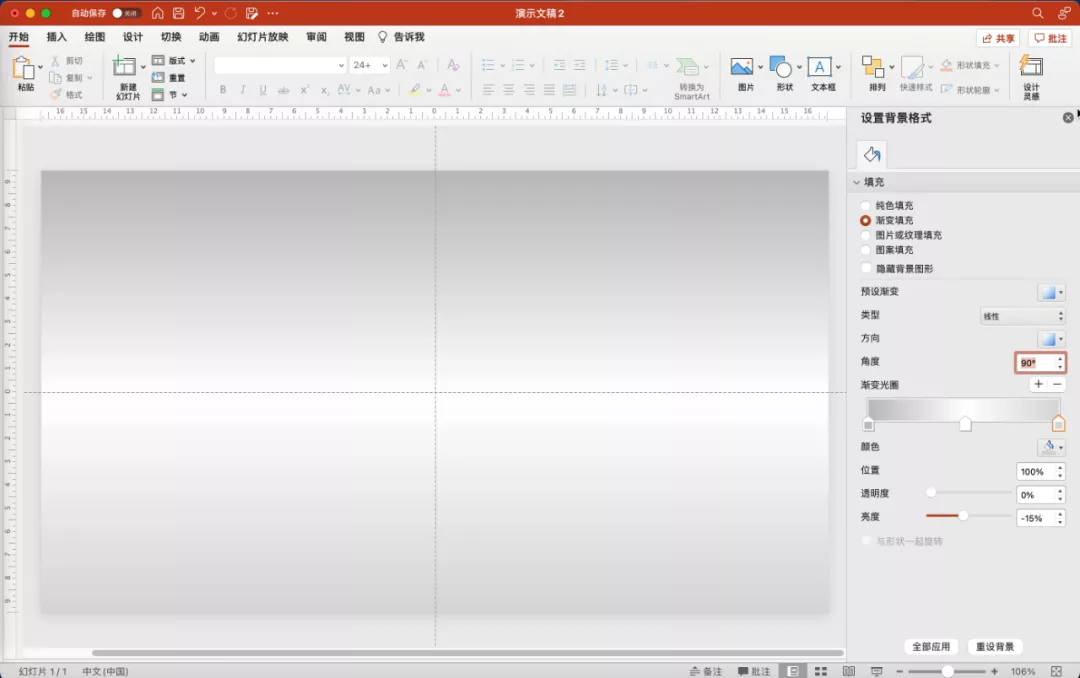Screen dimensions: 1080x678
Task: Toggle the 自动保存 autosave switch
Action: point(125,13)
